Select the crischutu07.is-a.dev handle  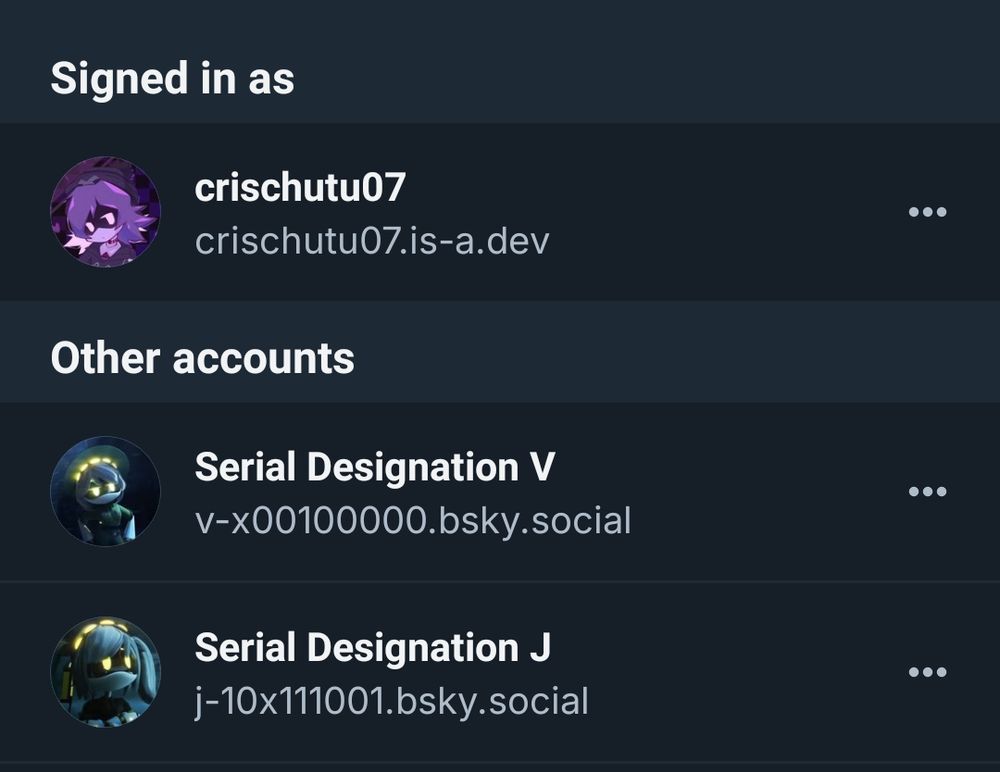(x=372, y=241)
